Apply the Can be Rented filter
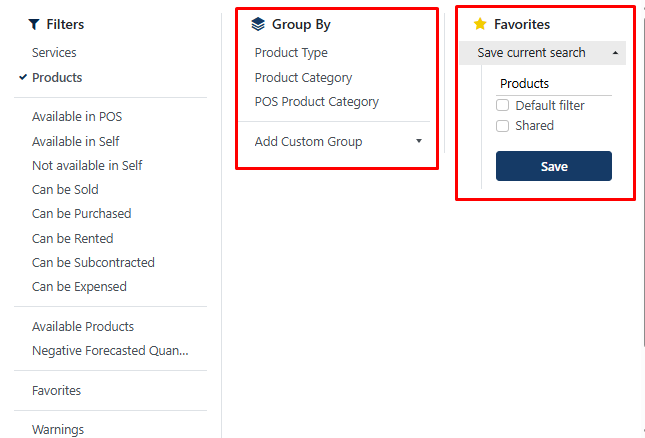The image size is (645, 438). 73,238
